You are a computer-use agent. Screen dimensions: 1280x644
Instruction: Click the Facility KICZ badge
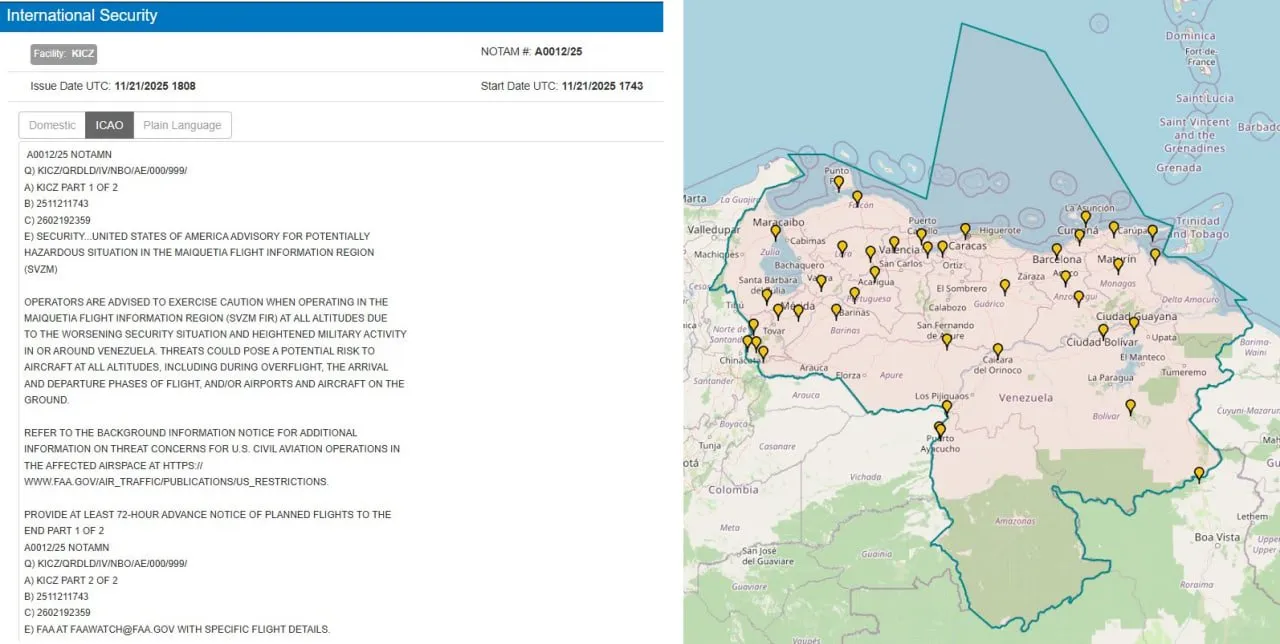click(64, 53)
